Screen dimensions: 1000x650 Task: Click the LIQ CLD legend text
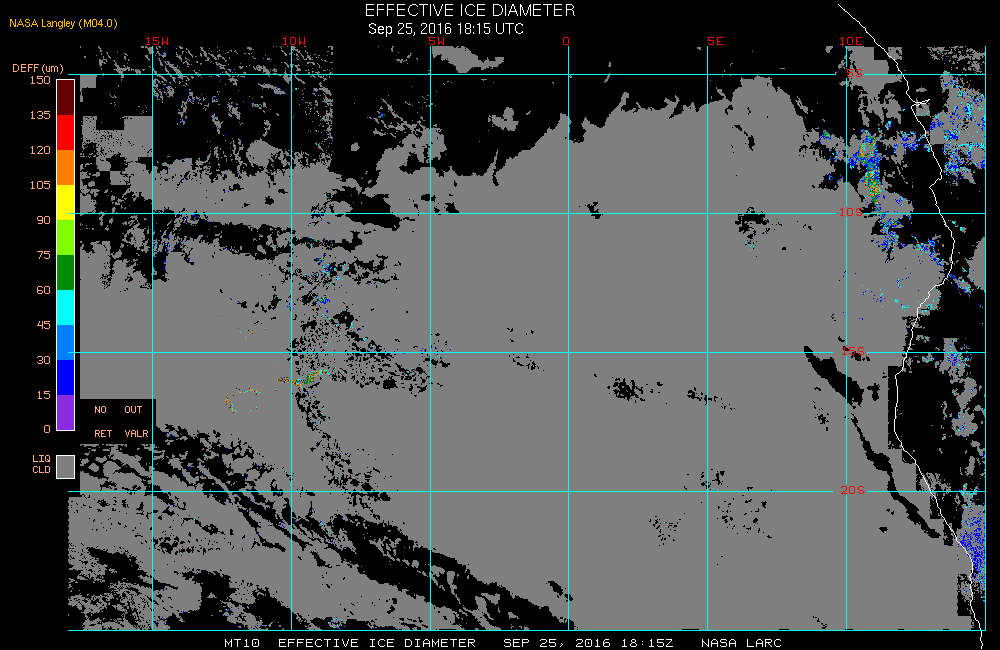(41, 464)
